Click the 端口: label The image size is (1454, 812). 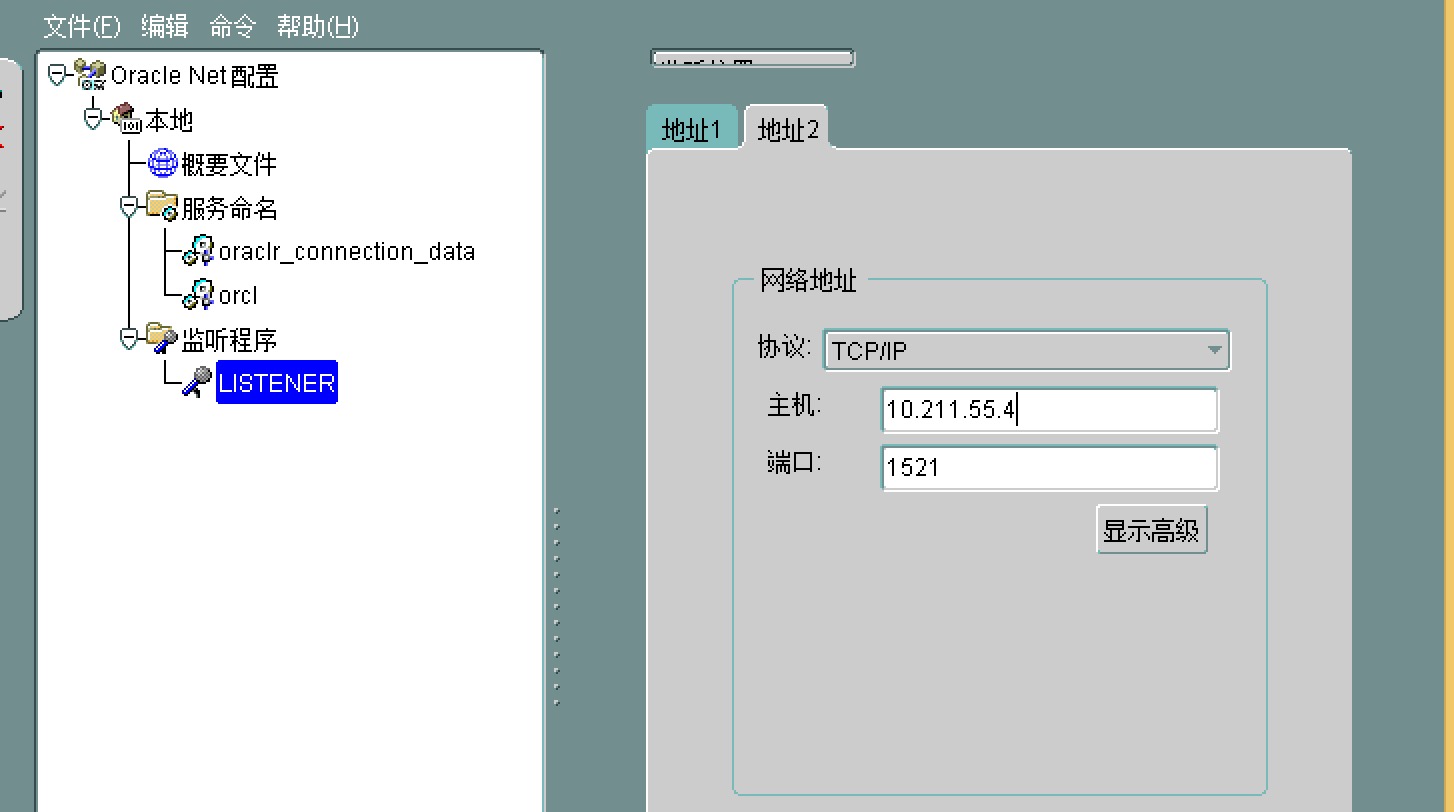[x=794, y=462]
